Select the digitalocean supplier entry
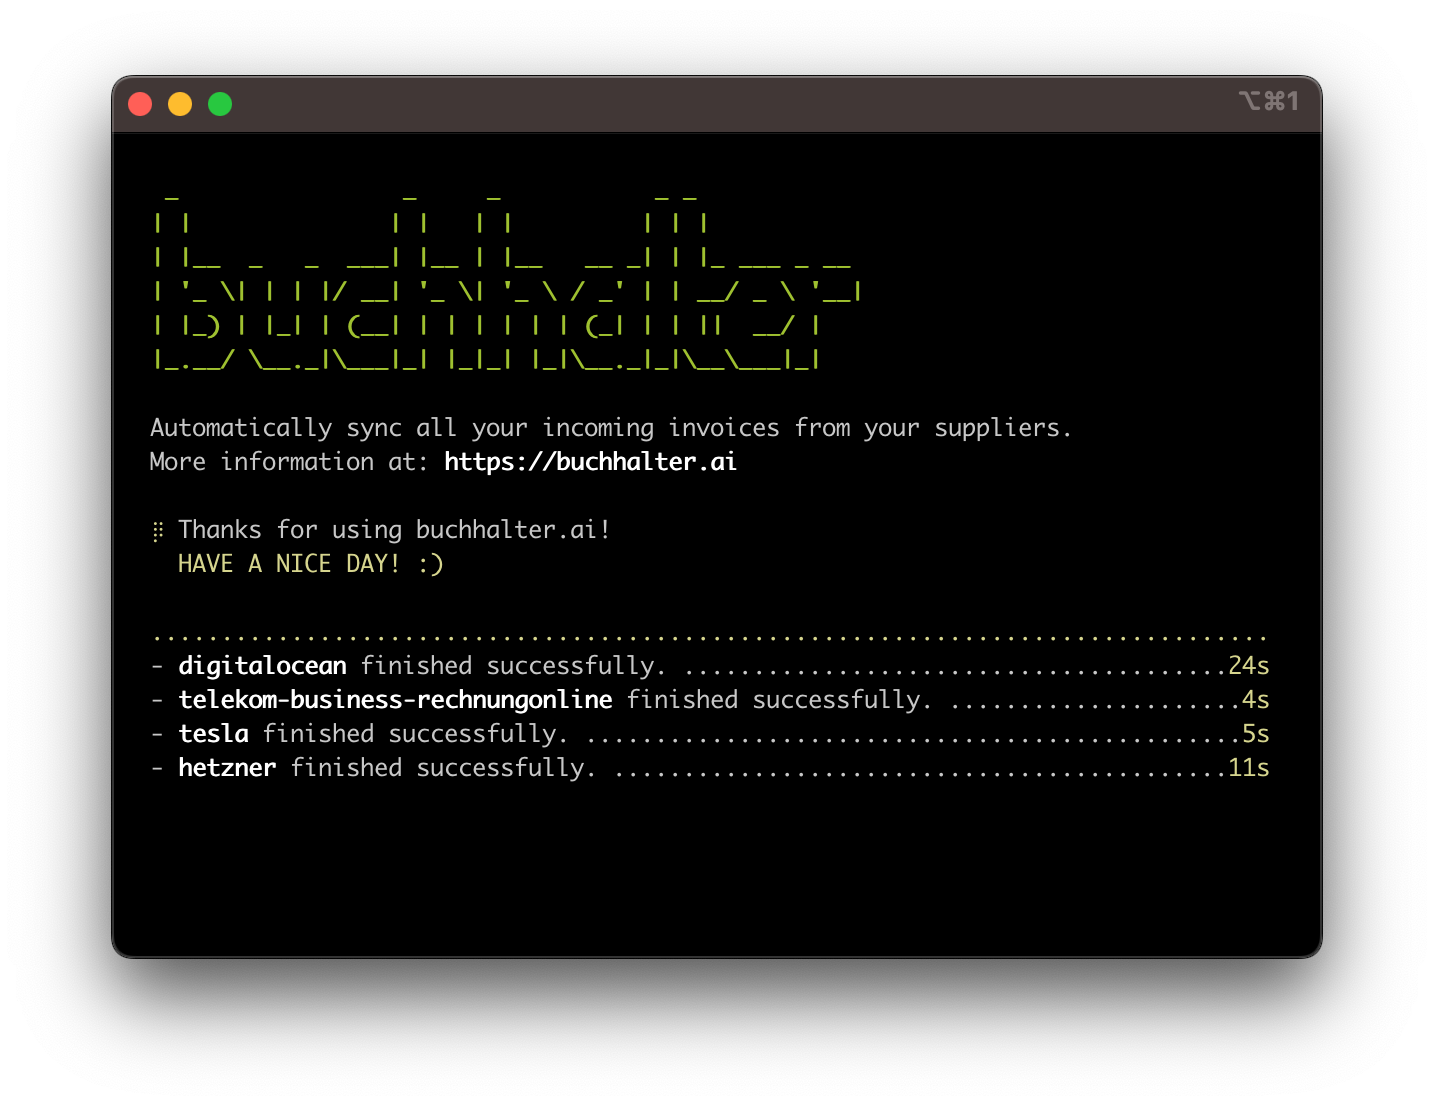The height and width of the screenshot is (1106, 1434). [x=262, y=665]
